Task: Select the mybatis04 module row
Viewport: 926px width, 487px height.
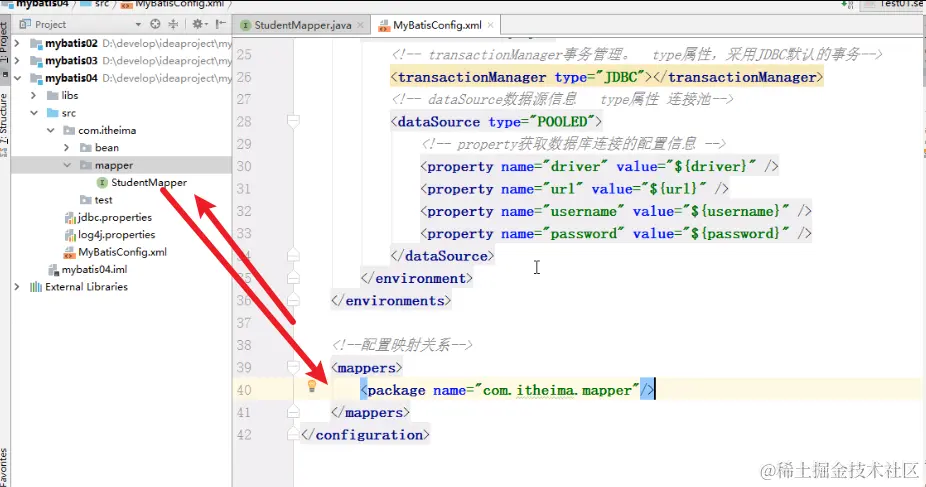Action: tap(122, 78)
